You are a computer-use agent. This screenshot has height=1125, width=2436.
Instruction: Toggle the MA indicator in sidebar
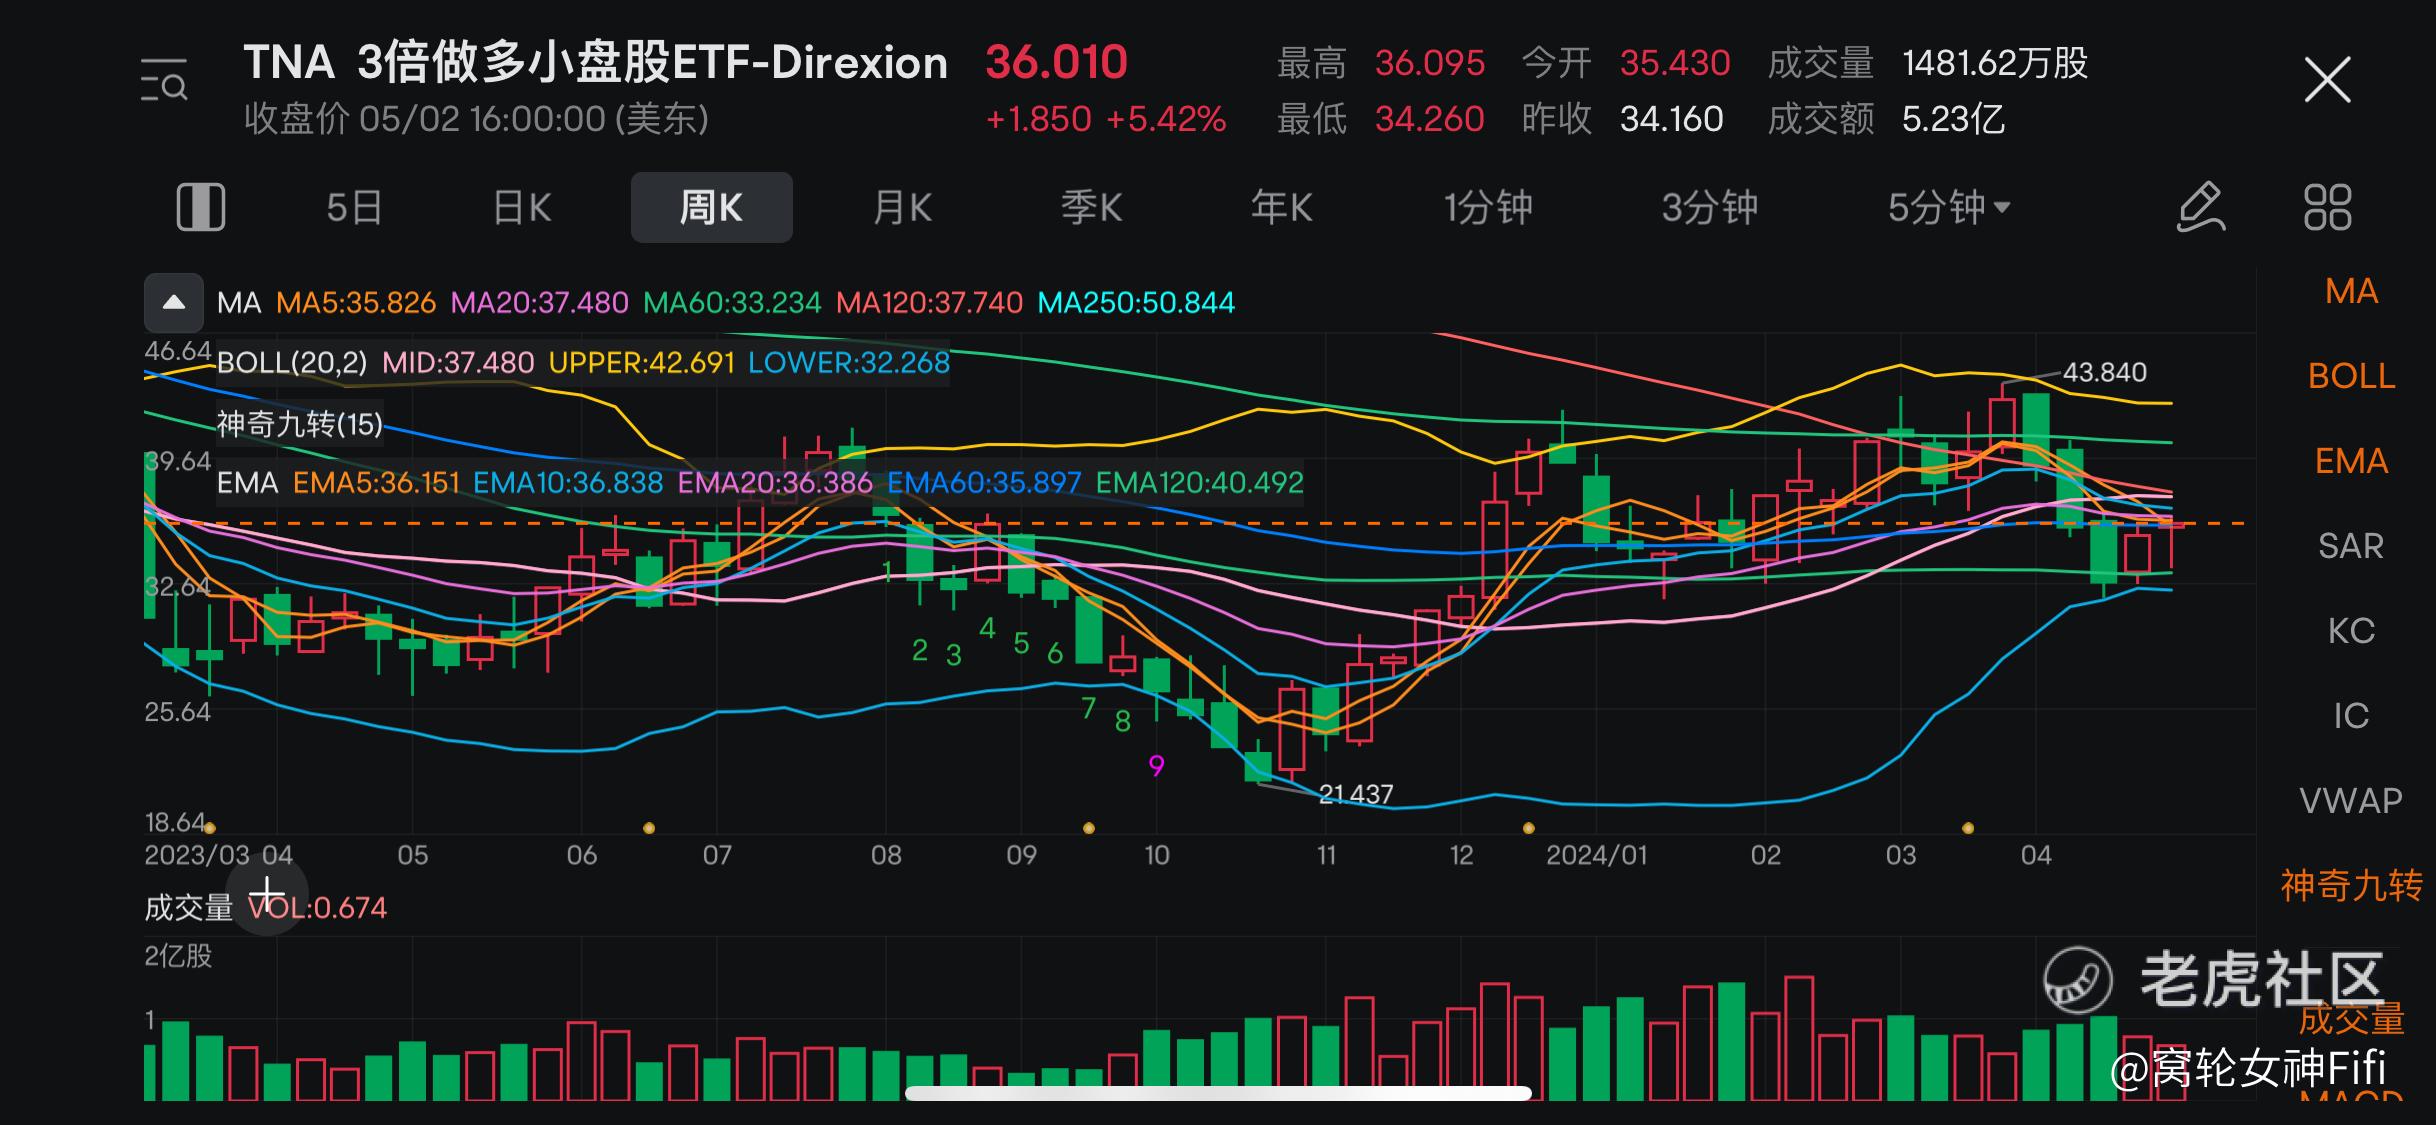click(x=2351, y=291)
